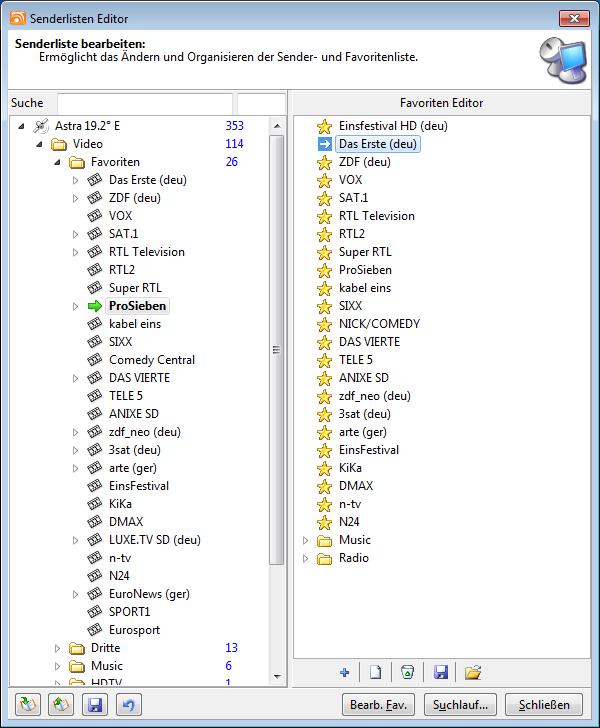Click the recycle bin delete icon
Screen dimensions: 600x728
(407, 672)
